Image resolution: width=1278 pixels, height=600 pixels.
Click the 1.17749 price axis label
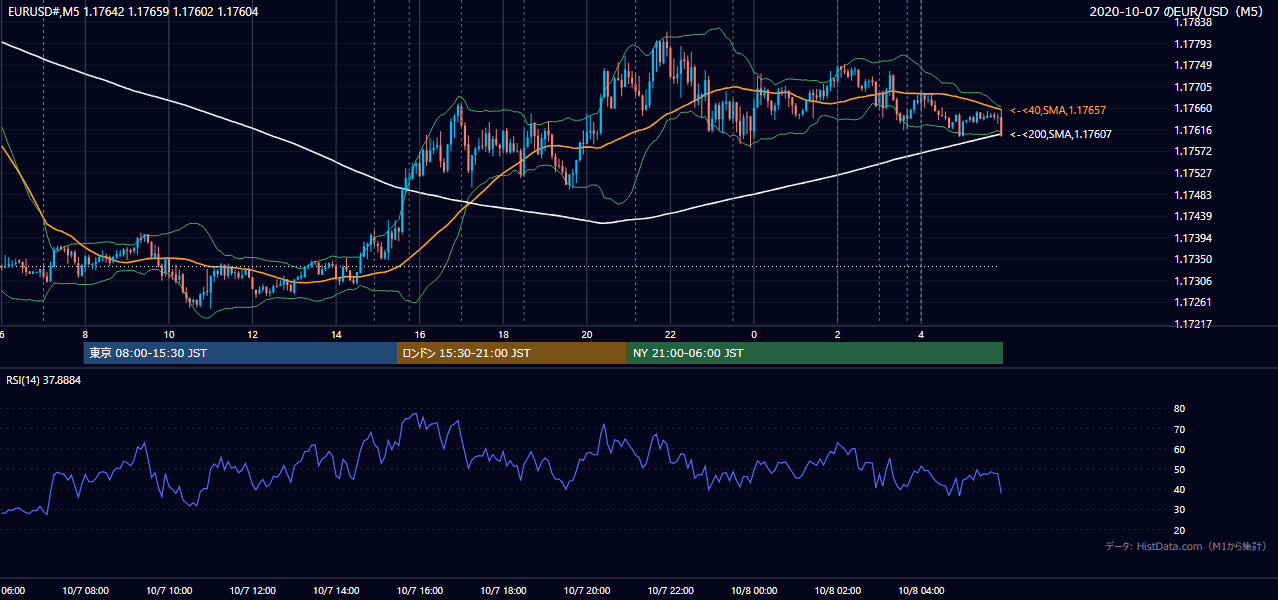tap(1193, 65)
